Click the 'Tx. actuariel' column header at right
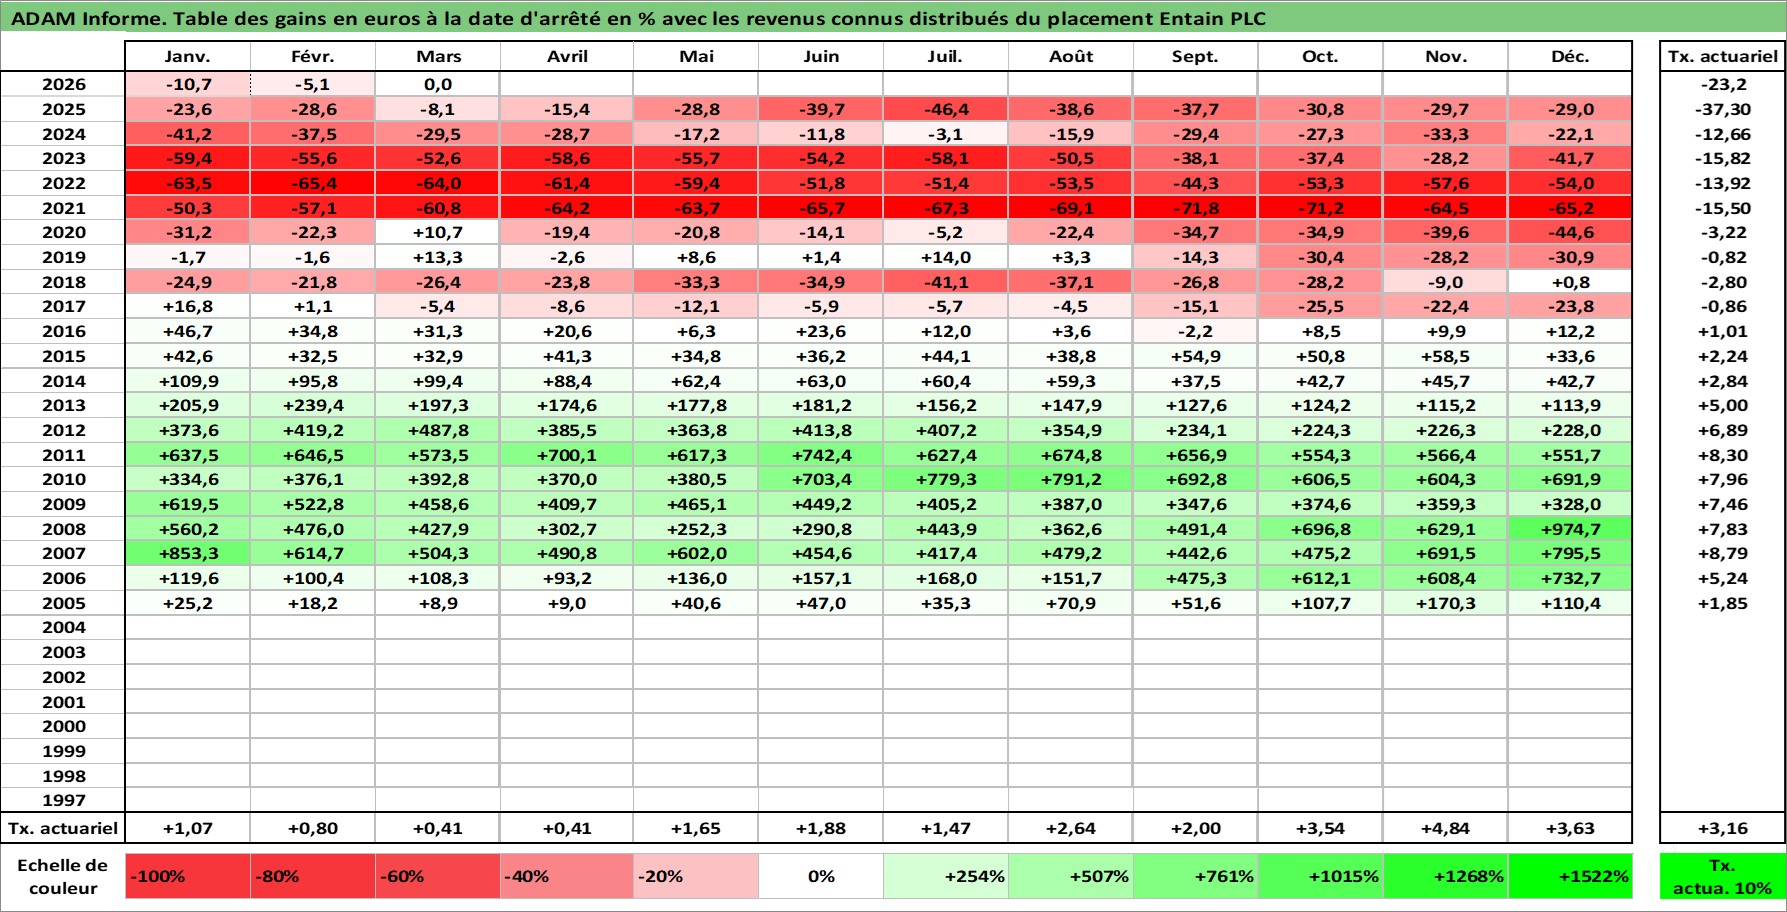Image resolution: width=1787 pixels, height=912 pixels. pos(1723,56)
